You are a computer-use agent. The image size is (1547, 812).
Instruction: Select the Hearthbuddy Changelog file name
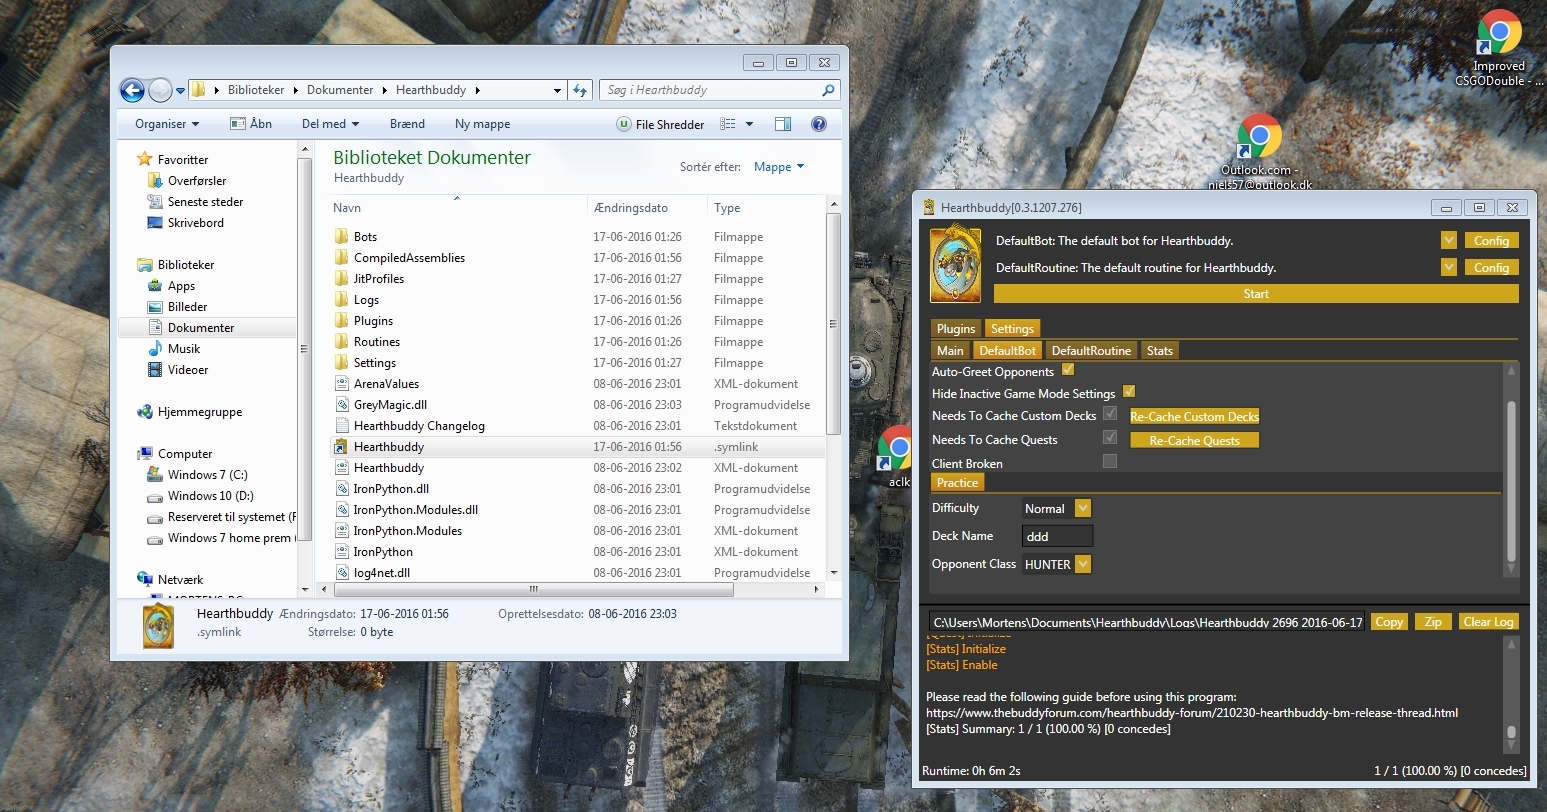pyautogui.click(x=419, y=426)
